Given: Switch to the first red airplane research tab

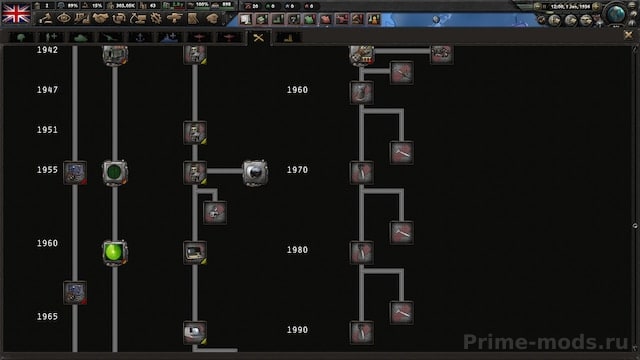Looking at the screenshot, I should (x=199, y=38).
